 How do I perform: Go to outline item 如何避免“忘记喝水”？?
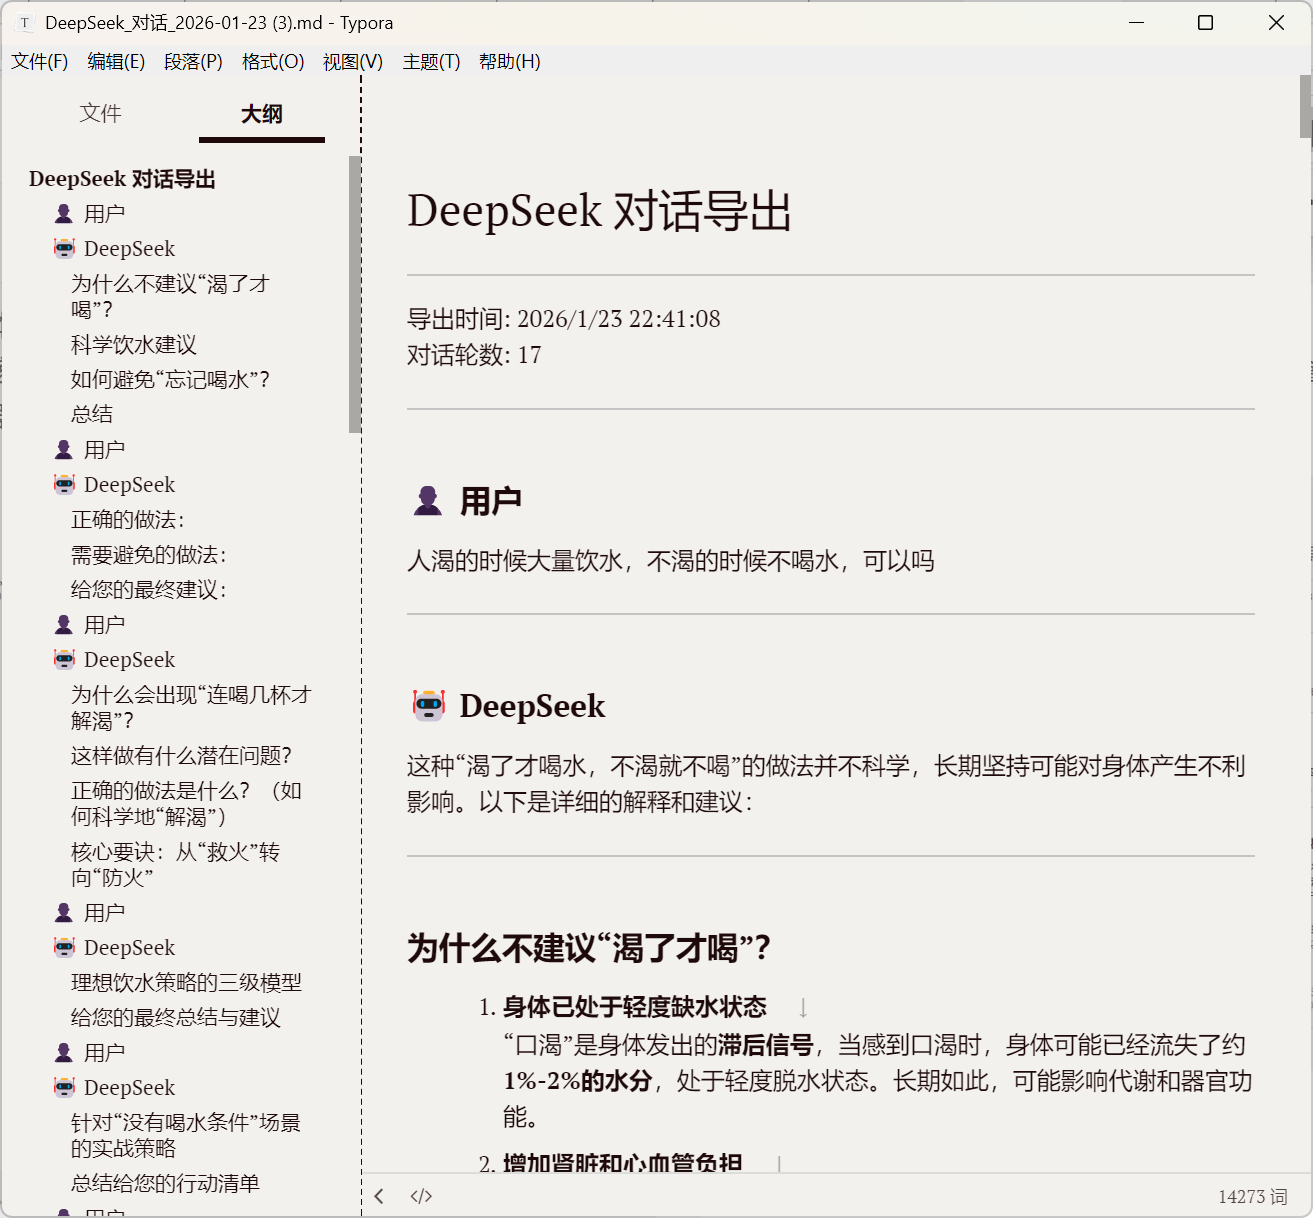pos(170,380)
